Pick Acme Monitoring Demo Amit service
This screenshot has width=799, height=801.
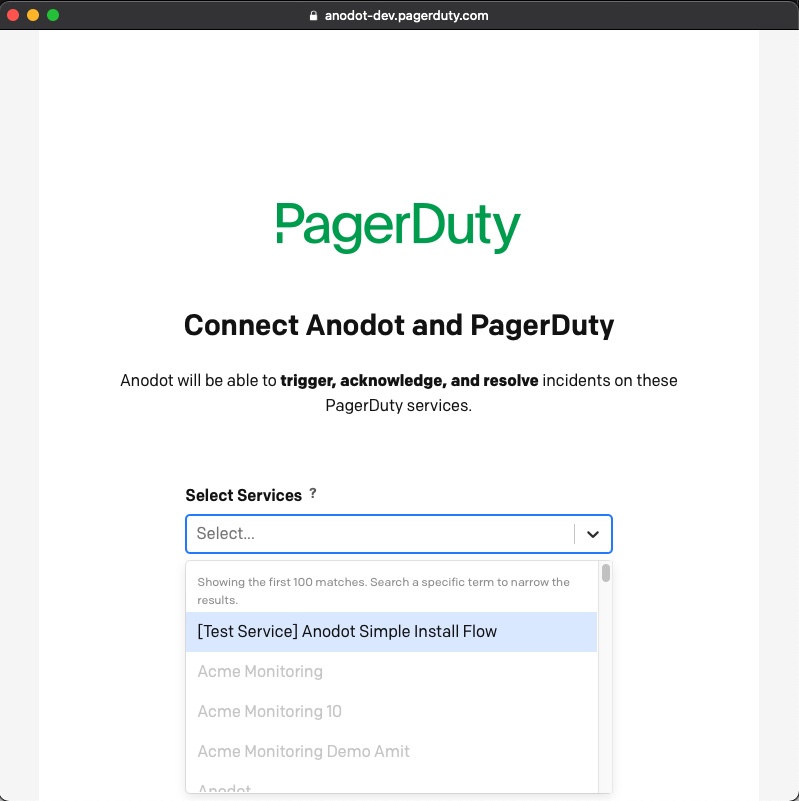(391, 751)
